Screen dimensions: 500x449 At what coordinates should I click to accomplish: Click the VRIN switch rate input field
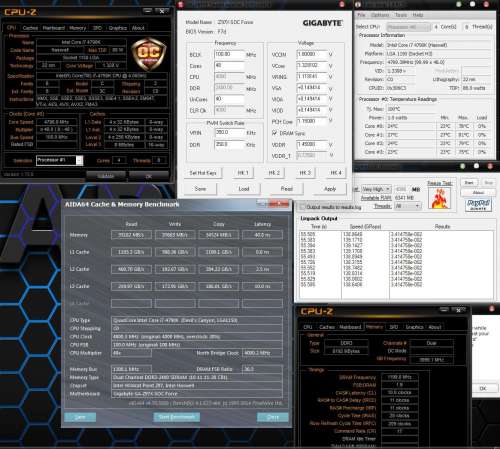coord(229,133)
